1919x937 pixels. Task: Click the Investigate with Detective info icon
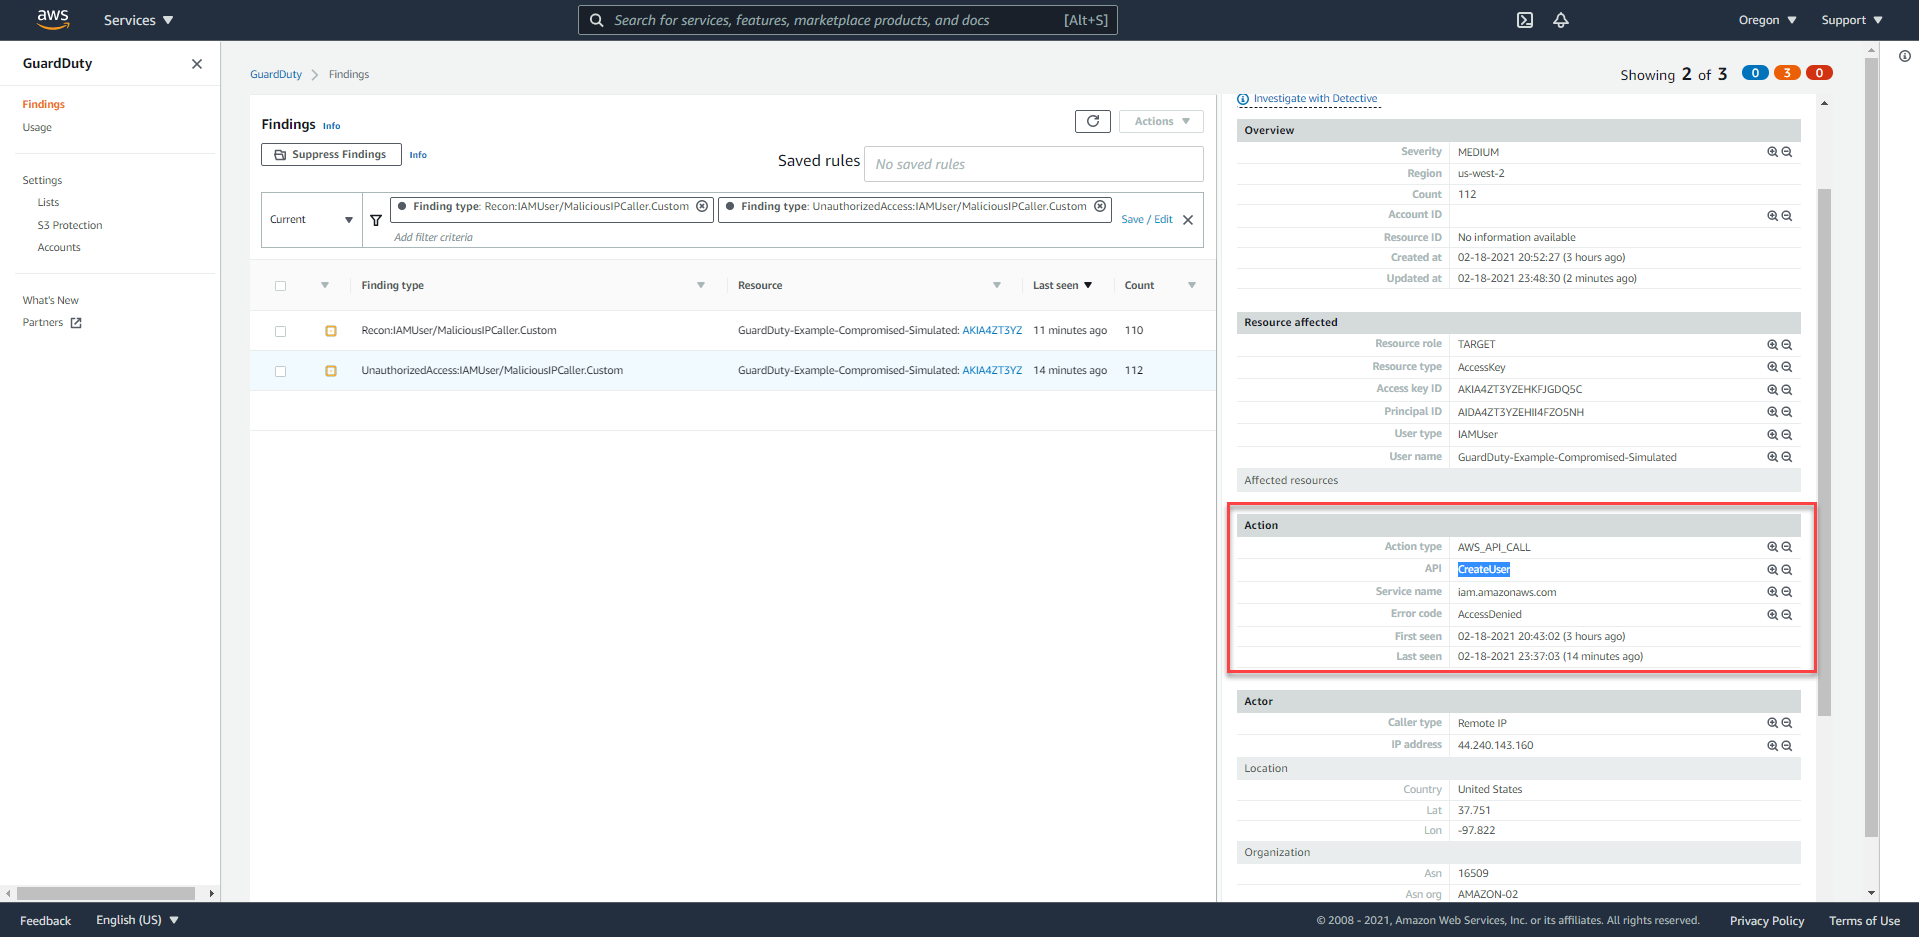pos(1243,99)
